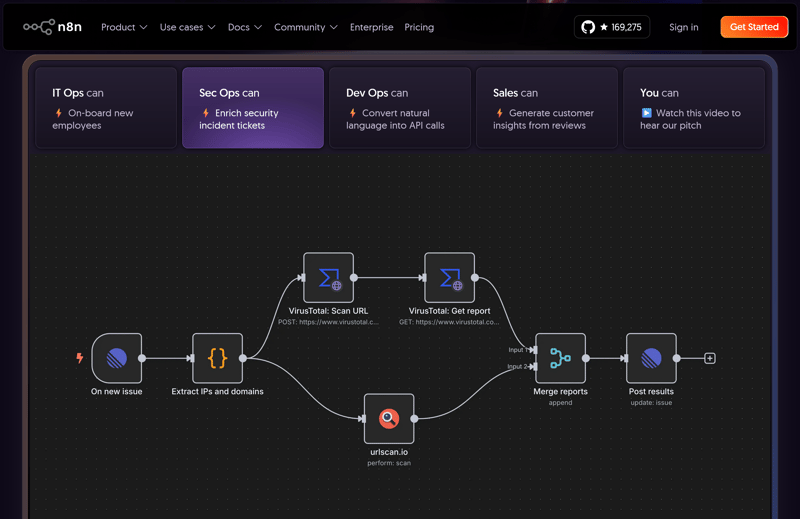Click the Get Started button
The height and width of the screenshot is (519, 800).
coord(754,27)
